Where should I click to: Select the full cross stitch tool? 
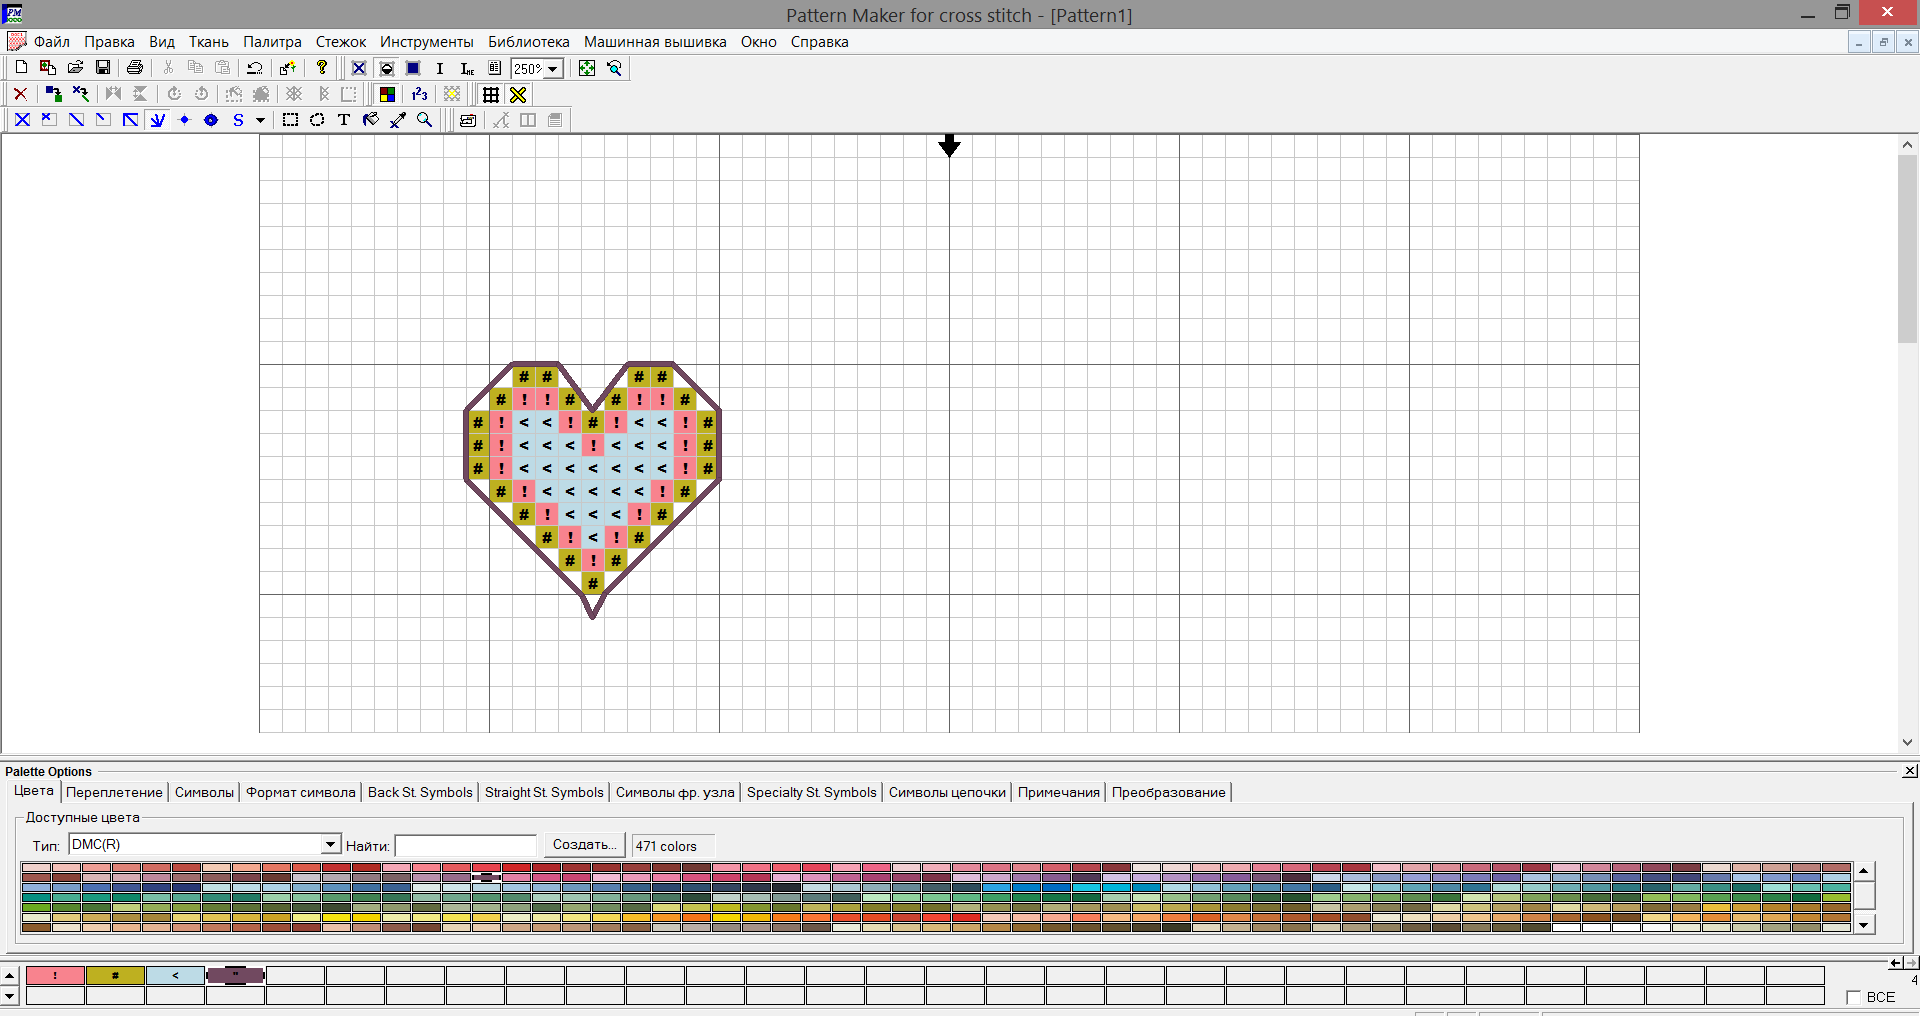tap(22, 120)
